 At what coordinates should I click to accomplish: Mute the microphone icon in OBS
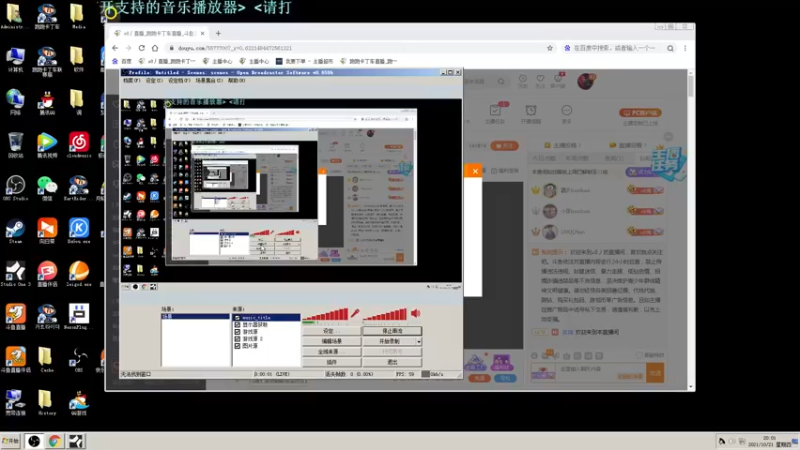[355, 313]
